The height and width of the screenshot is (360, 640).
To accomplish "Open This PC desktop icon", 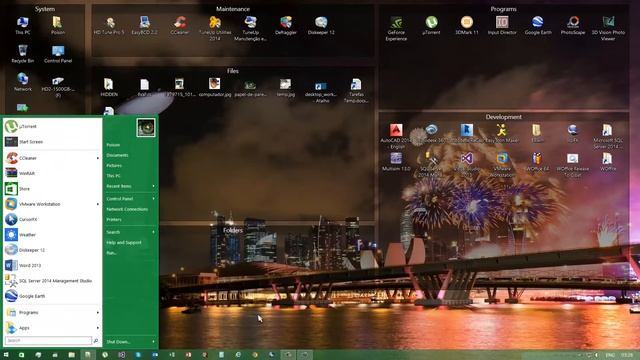I will click(x=22, y=25).
